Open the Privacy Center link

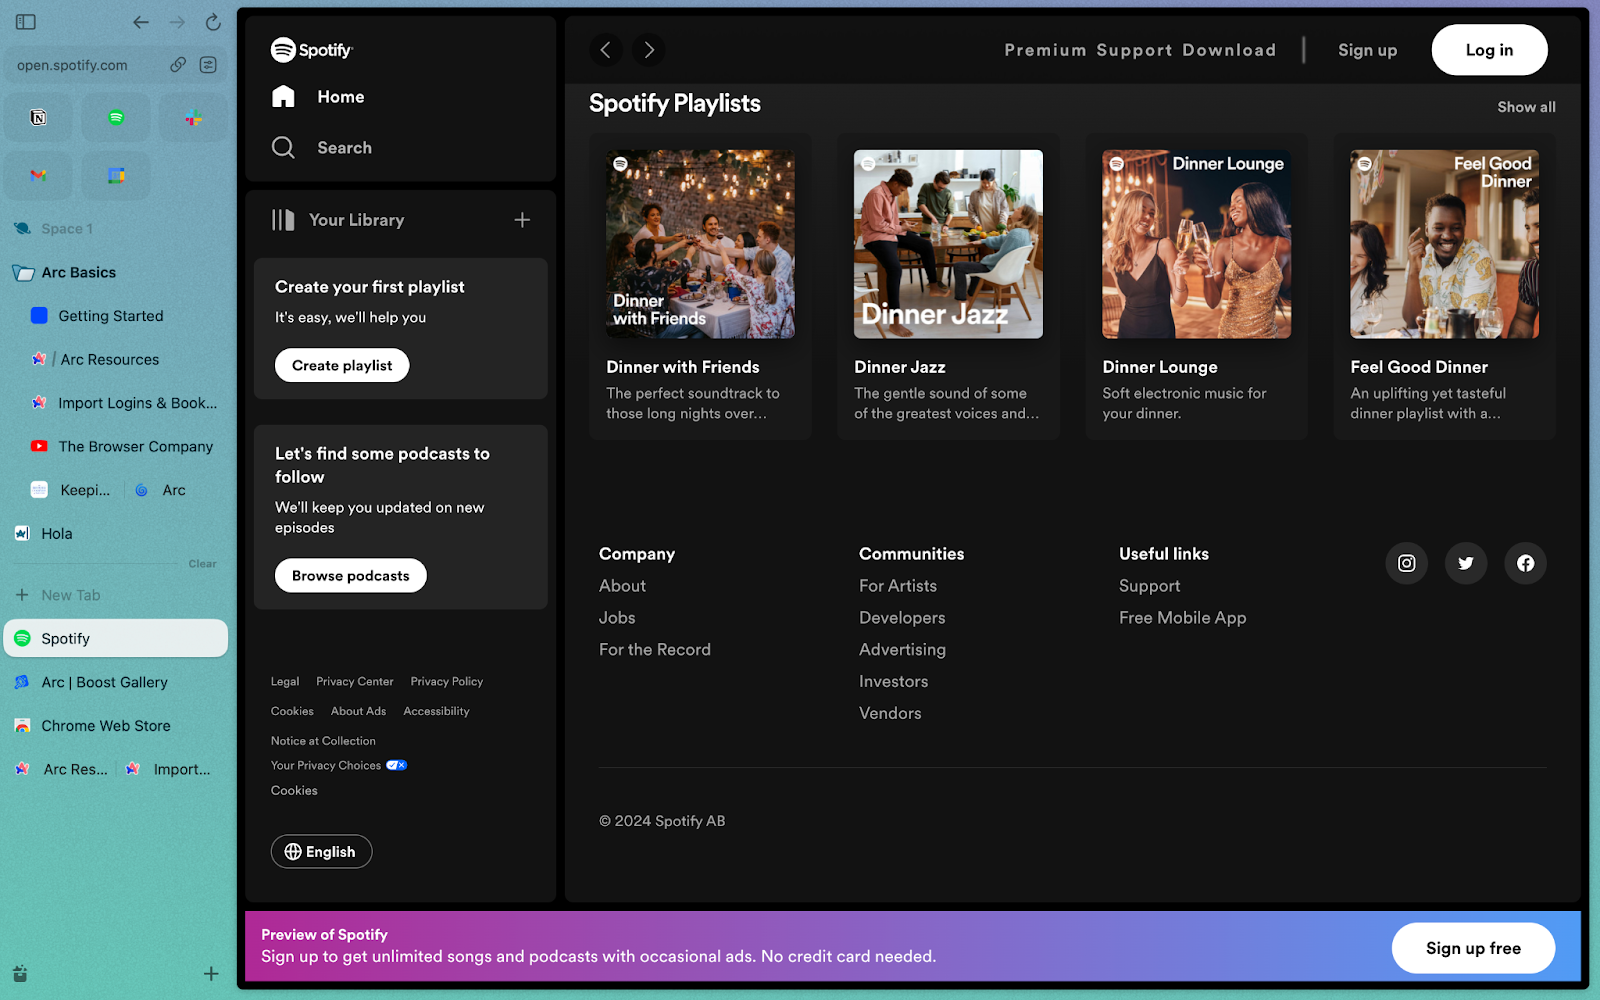pos(355,682)
